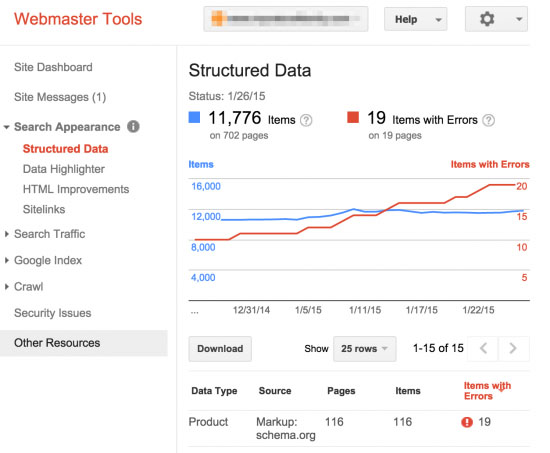Click the red Items with Errors chart label

tap(490, 164)
